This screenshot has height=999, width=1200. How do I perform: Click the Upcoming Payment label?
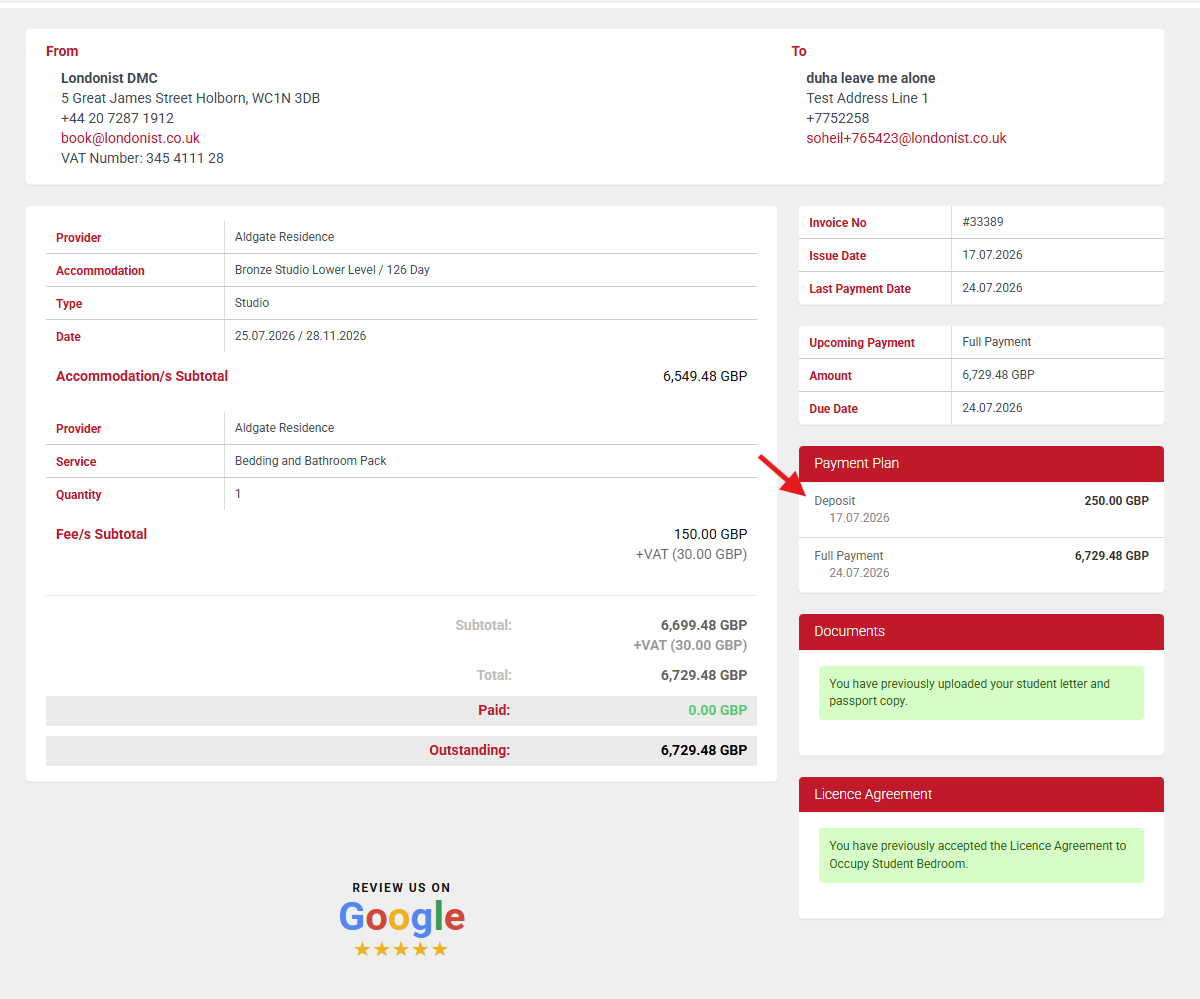[862, 343]
